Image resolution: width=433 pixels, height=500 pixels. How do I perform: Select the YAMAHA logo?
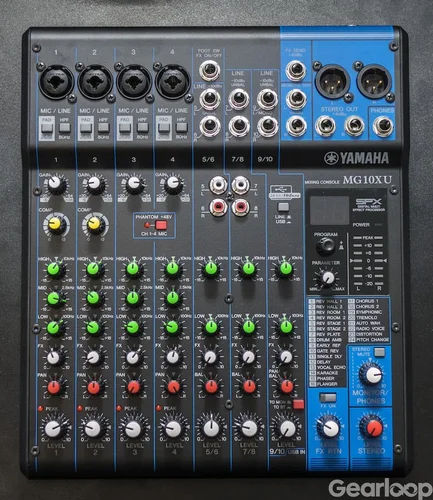click(356, 158)
